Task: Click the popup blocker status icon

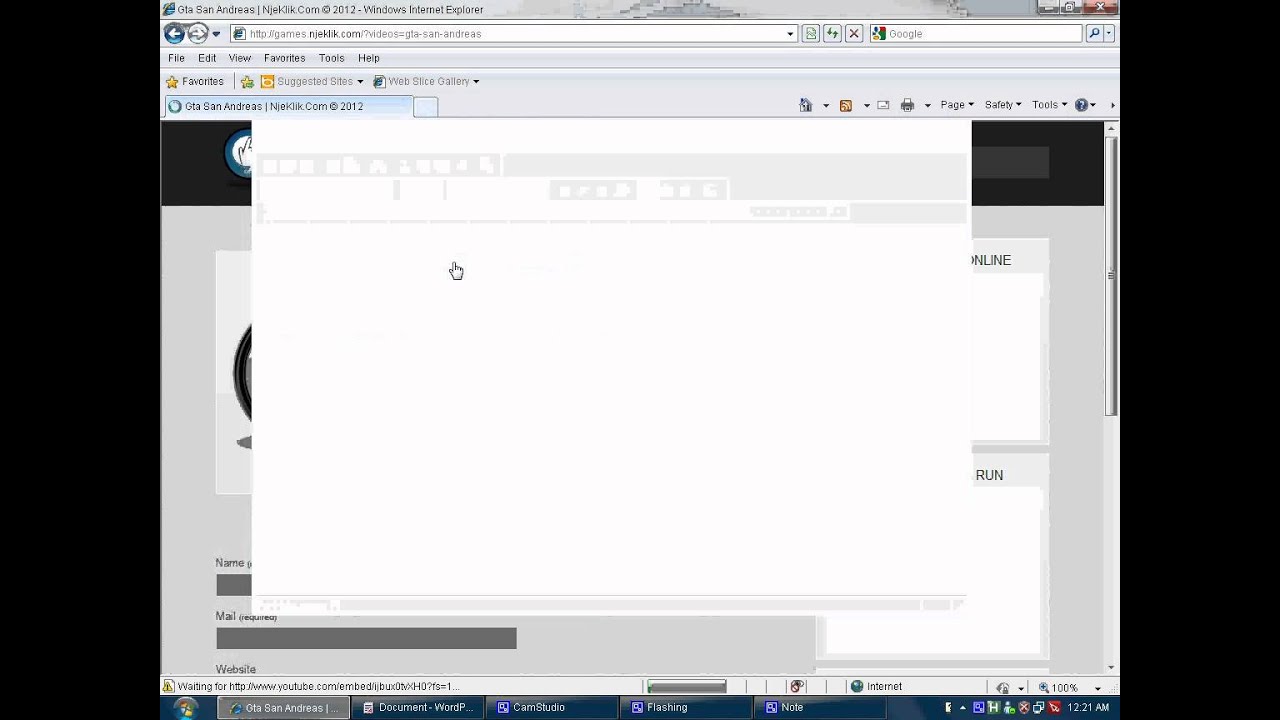Action: coord(797,687)
